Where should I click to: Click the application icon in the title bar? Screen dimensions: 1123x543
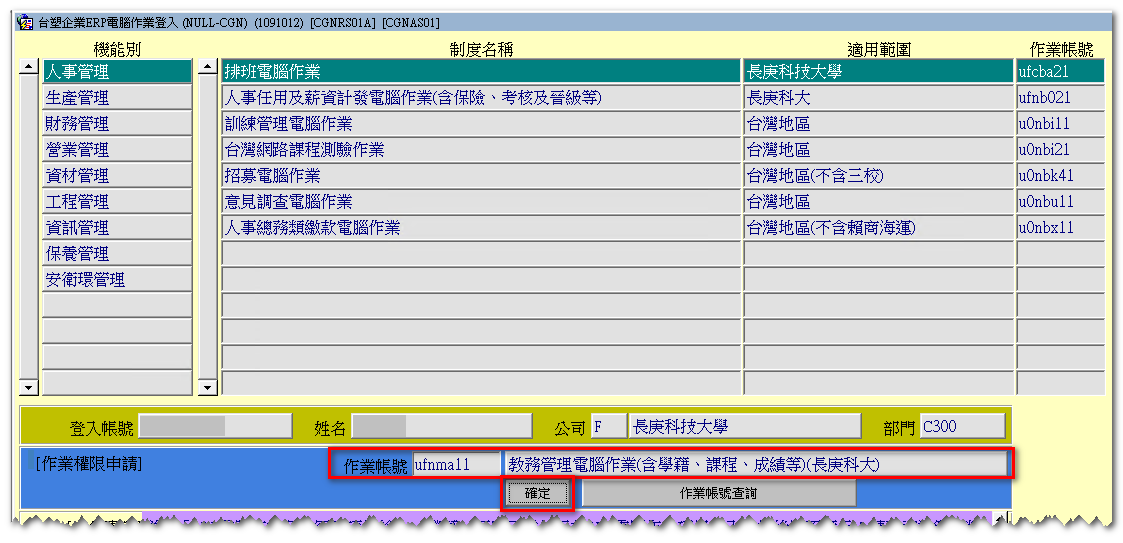[x=24, y=22]
